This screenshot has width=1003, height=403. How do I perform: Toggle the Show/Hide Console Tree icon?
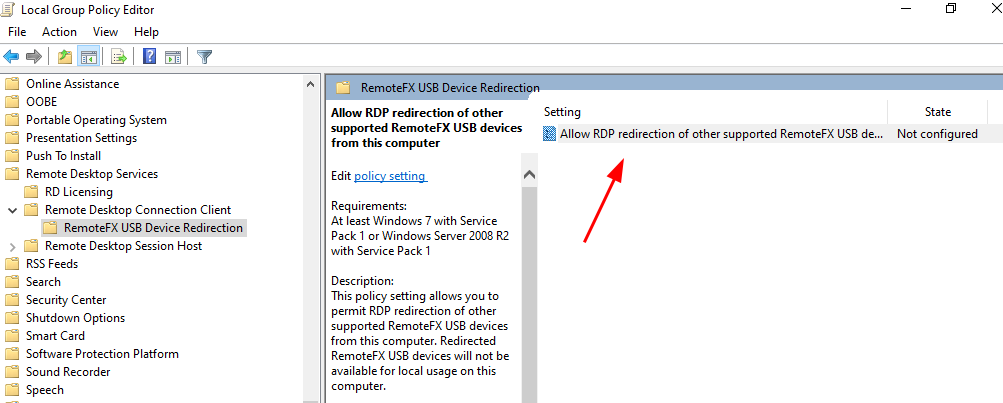[88, 56]
